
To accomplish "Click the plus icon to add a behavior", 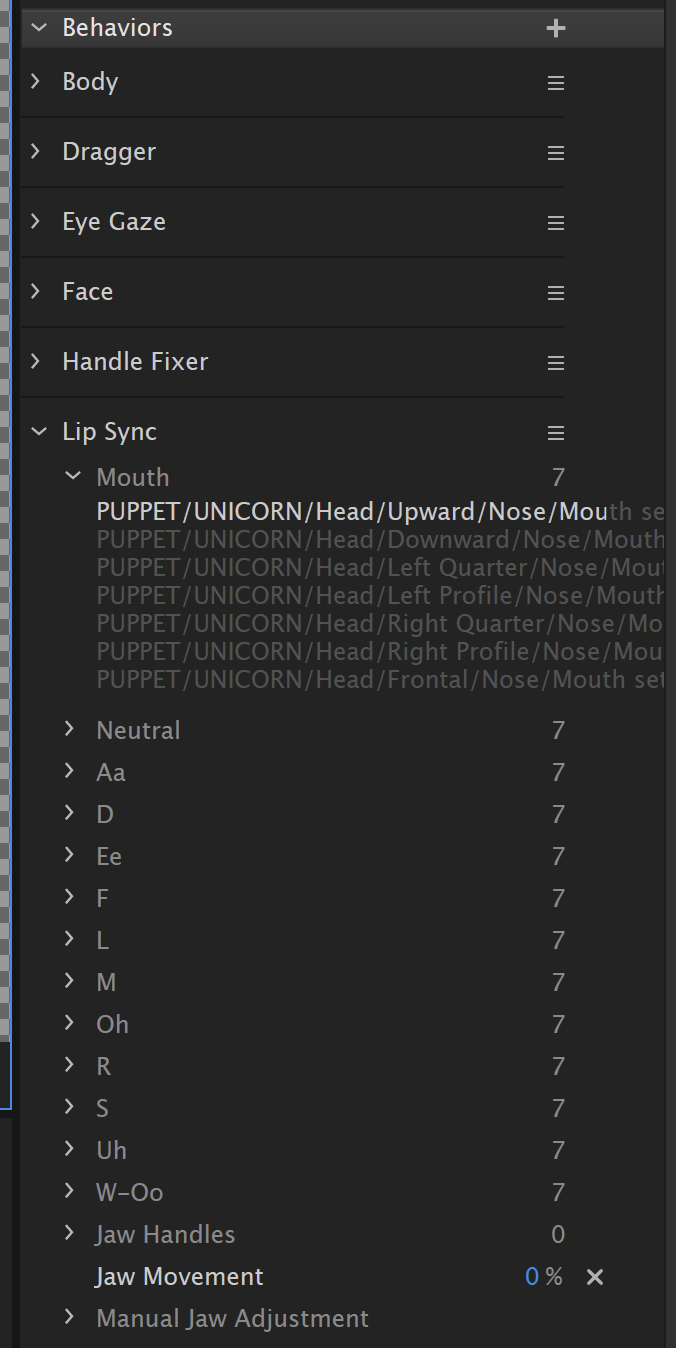I will (x=556, y=29).
